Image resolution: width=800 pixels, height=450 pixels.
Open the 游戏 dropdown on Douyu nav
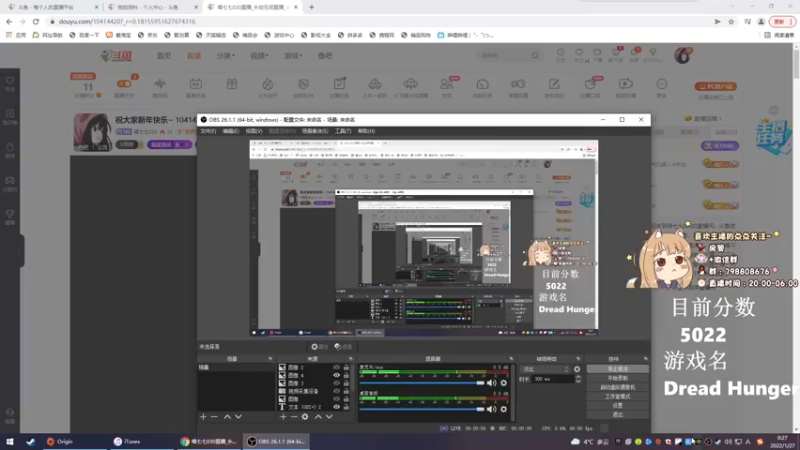(293, 56)
